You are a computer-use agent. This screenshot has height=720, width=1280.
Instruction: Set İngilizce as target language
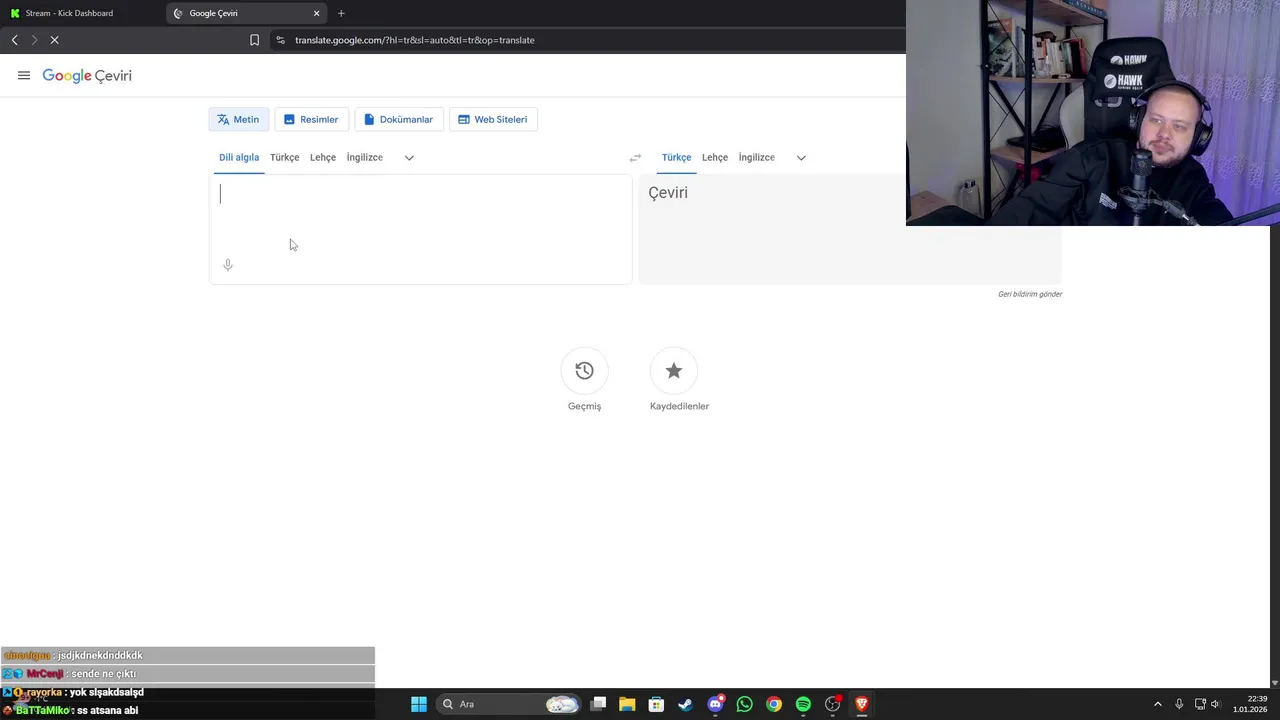(x=757, y=157)
